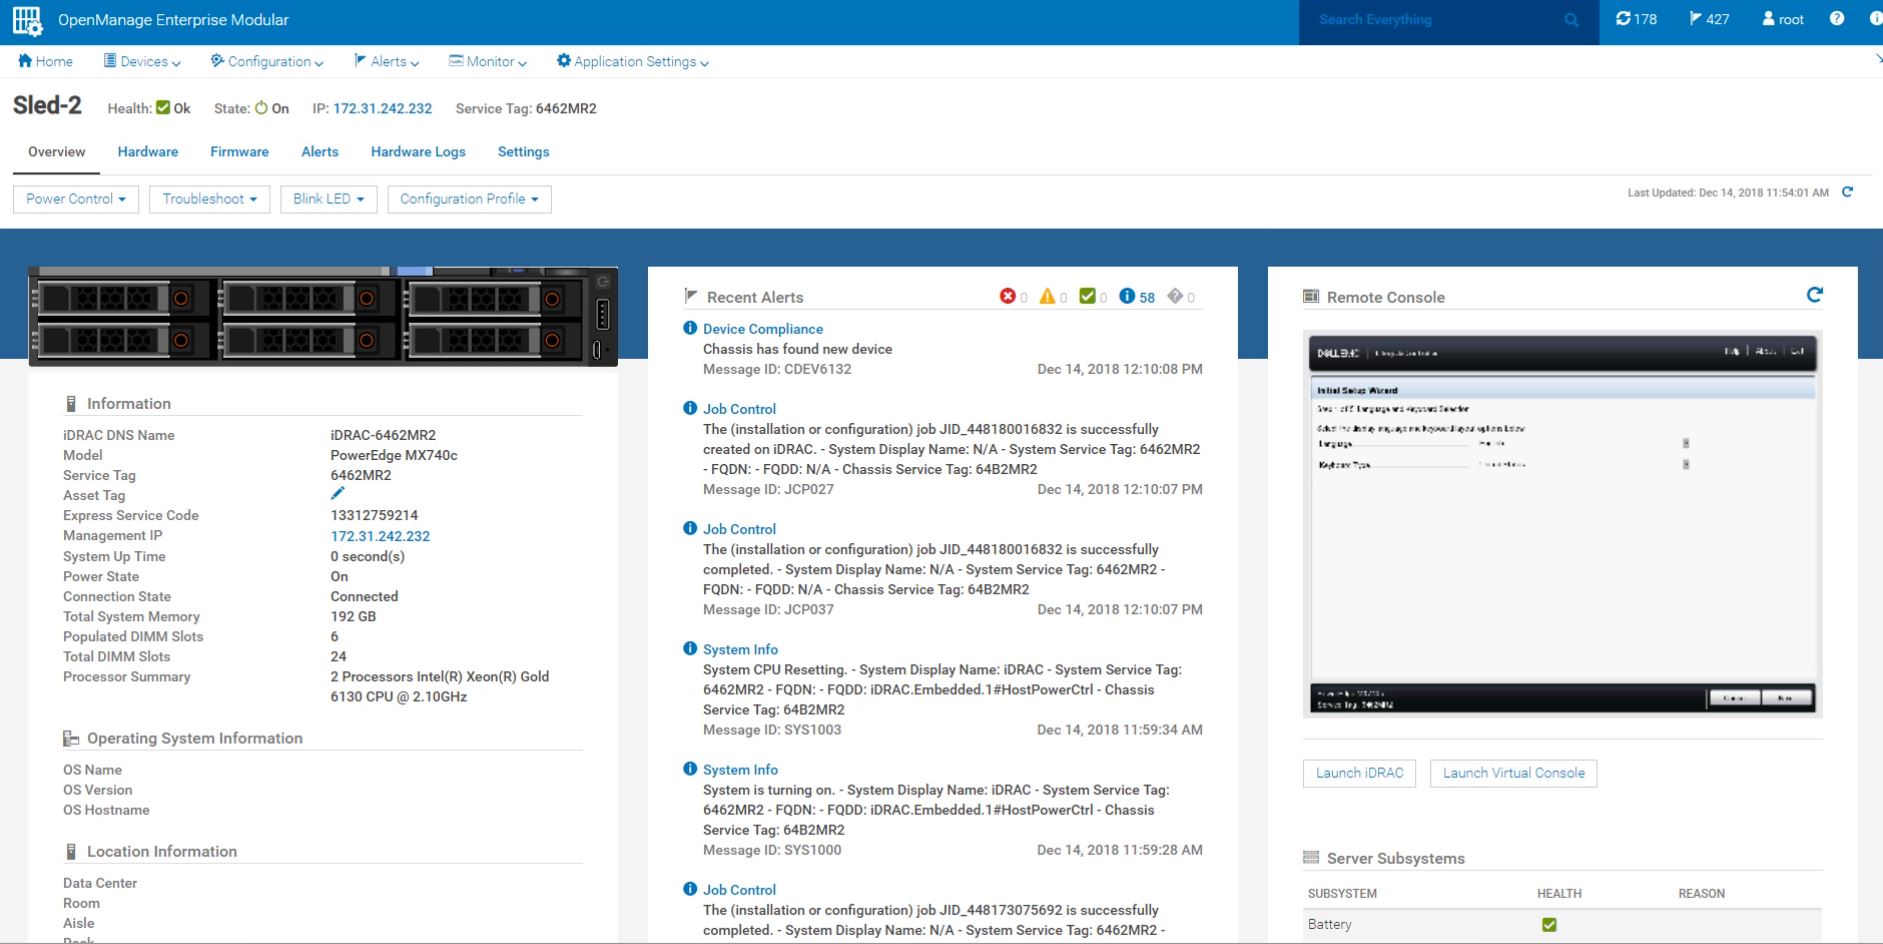Open the System Info alert SYS1003
Image resolution: width=1883 pixels, height=944 pixels.
click(x=740, y=649)
